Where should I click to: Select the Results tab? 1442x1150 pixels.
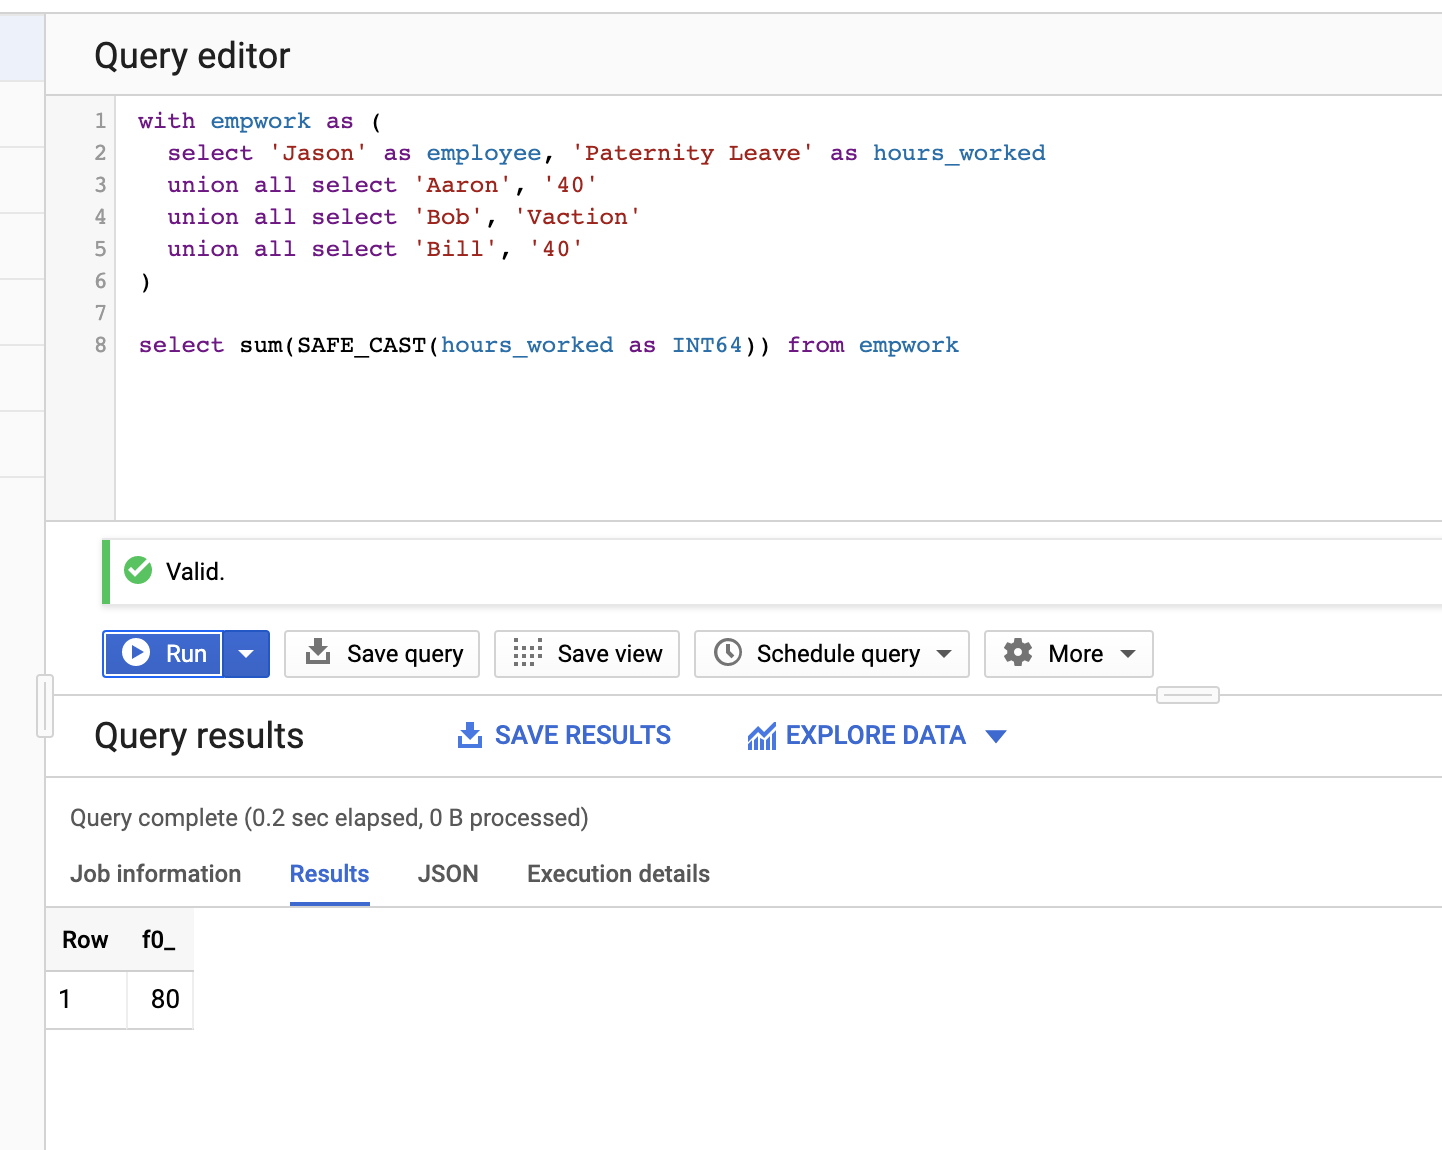tap(329, 873)
